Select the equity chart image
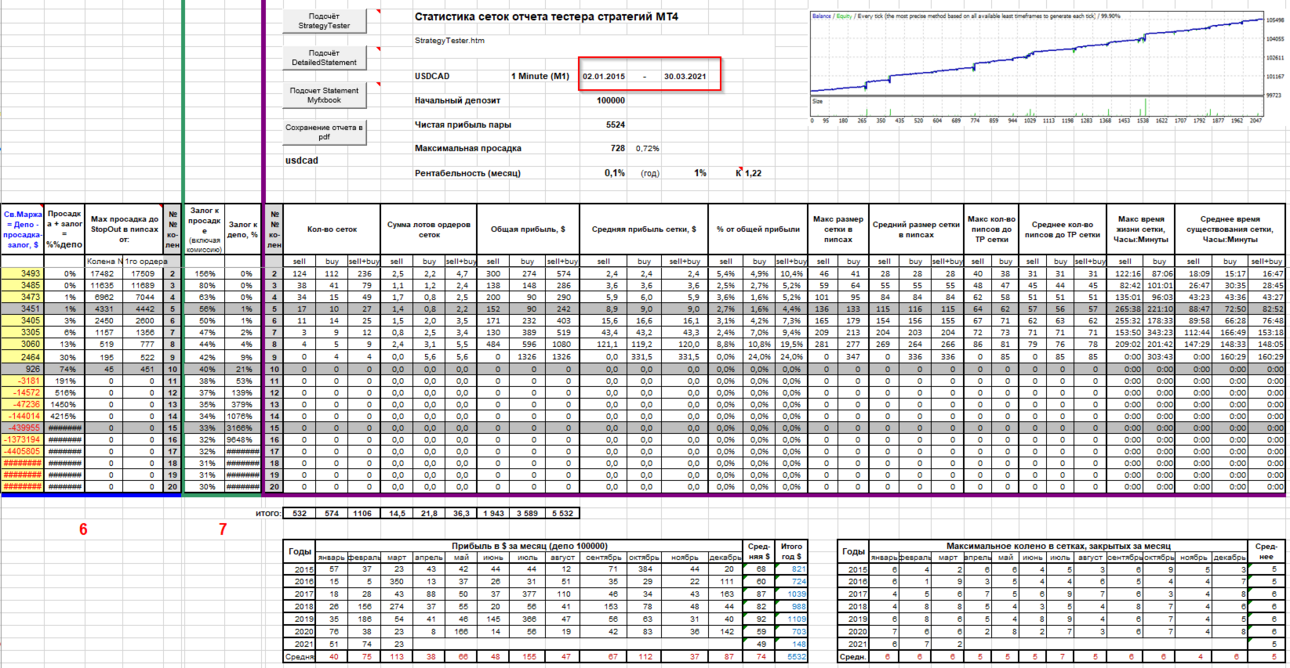The image size is (1290, 668). coord(1049,68)
